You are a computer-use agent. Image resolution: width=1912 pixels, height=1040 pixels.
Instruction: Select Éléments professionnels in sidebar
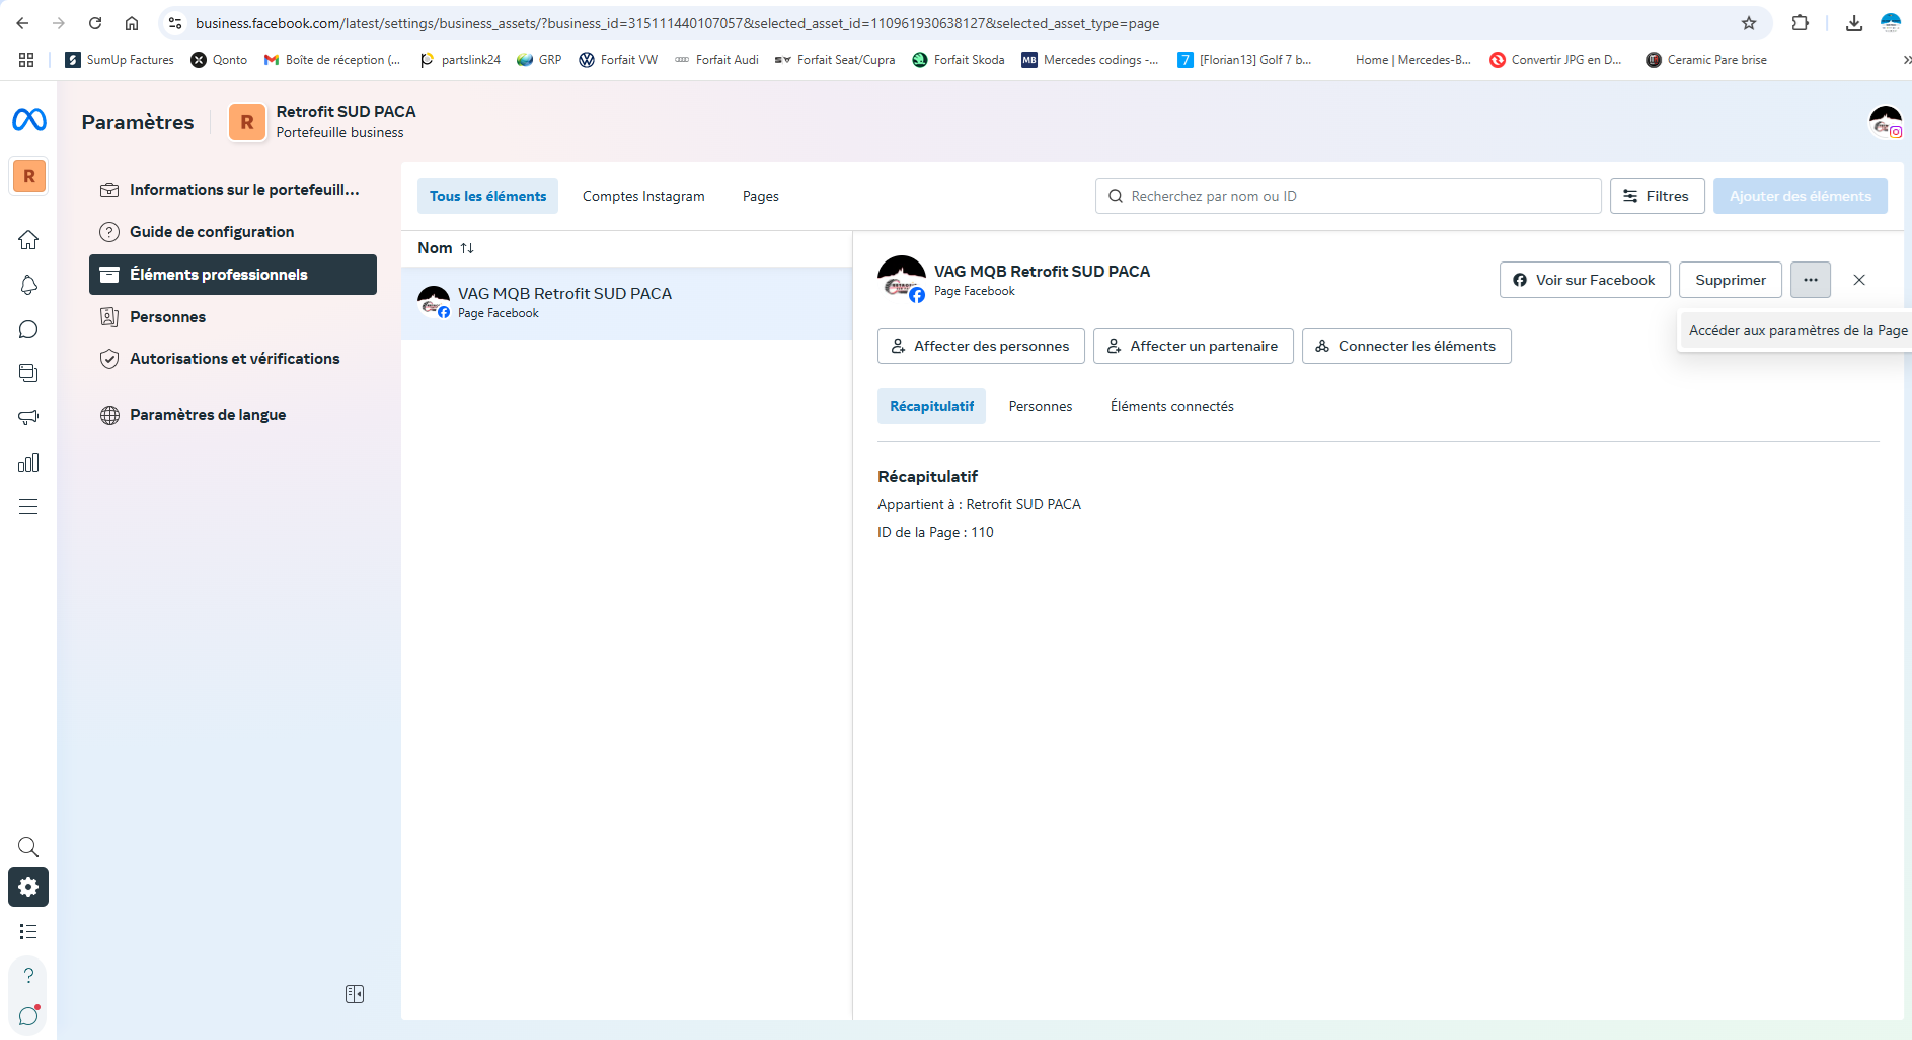(233, 275)
